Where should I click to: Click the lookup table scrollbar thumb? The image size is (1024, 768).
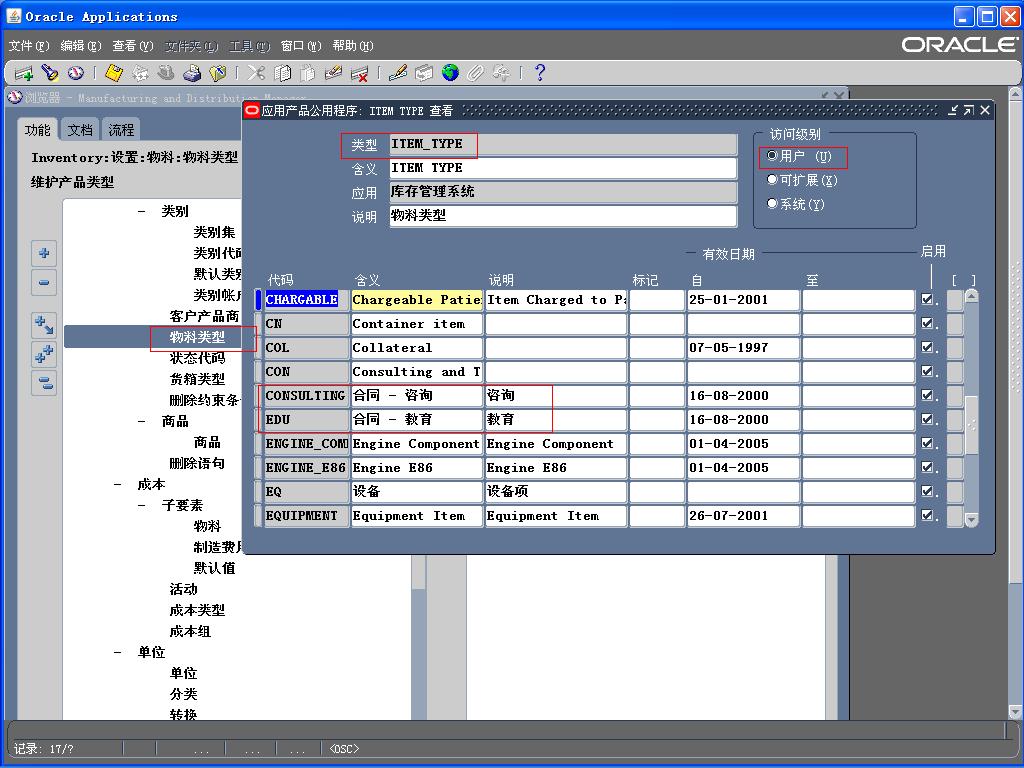click(x=972, y=425)
